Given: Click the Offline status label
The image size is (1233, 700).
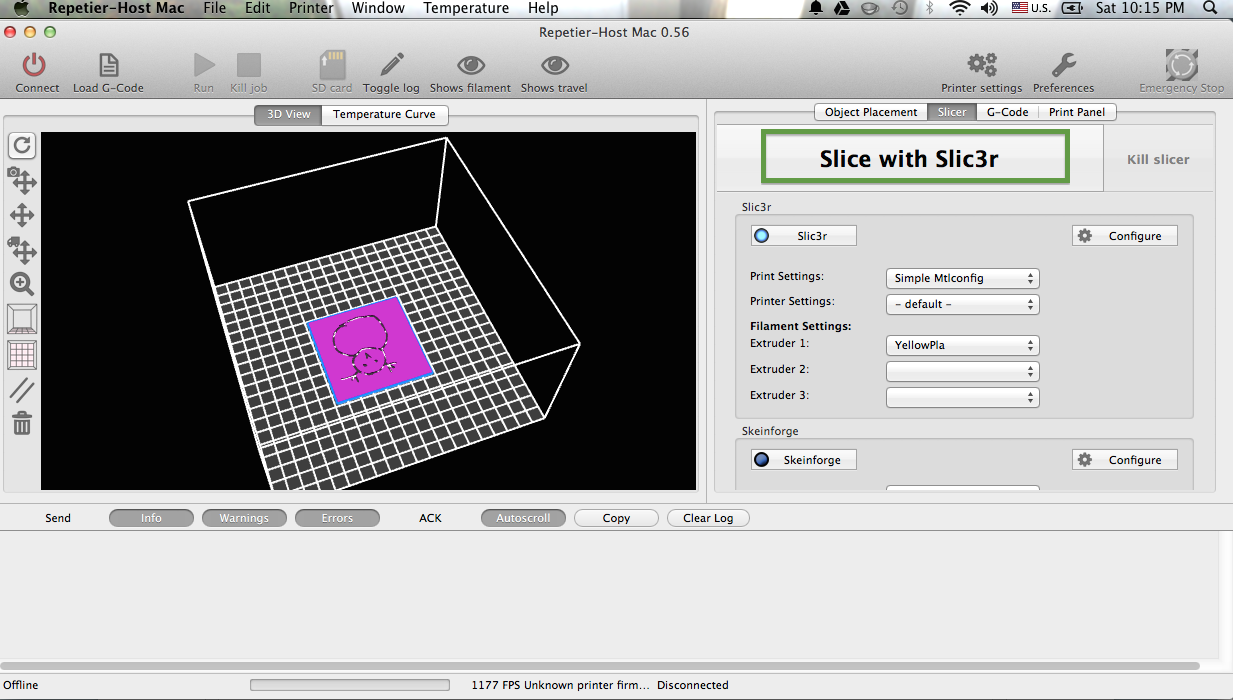Looking at the screenshot, I should (x=20, y=685).
